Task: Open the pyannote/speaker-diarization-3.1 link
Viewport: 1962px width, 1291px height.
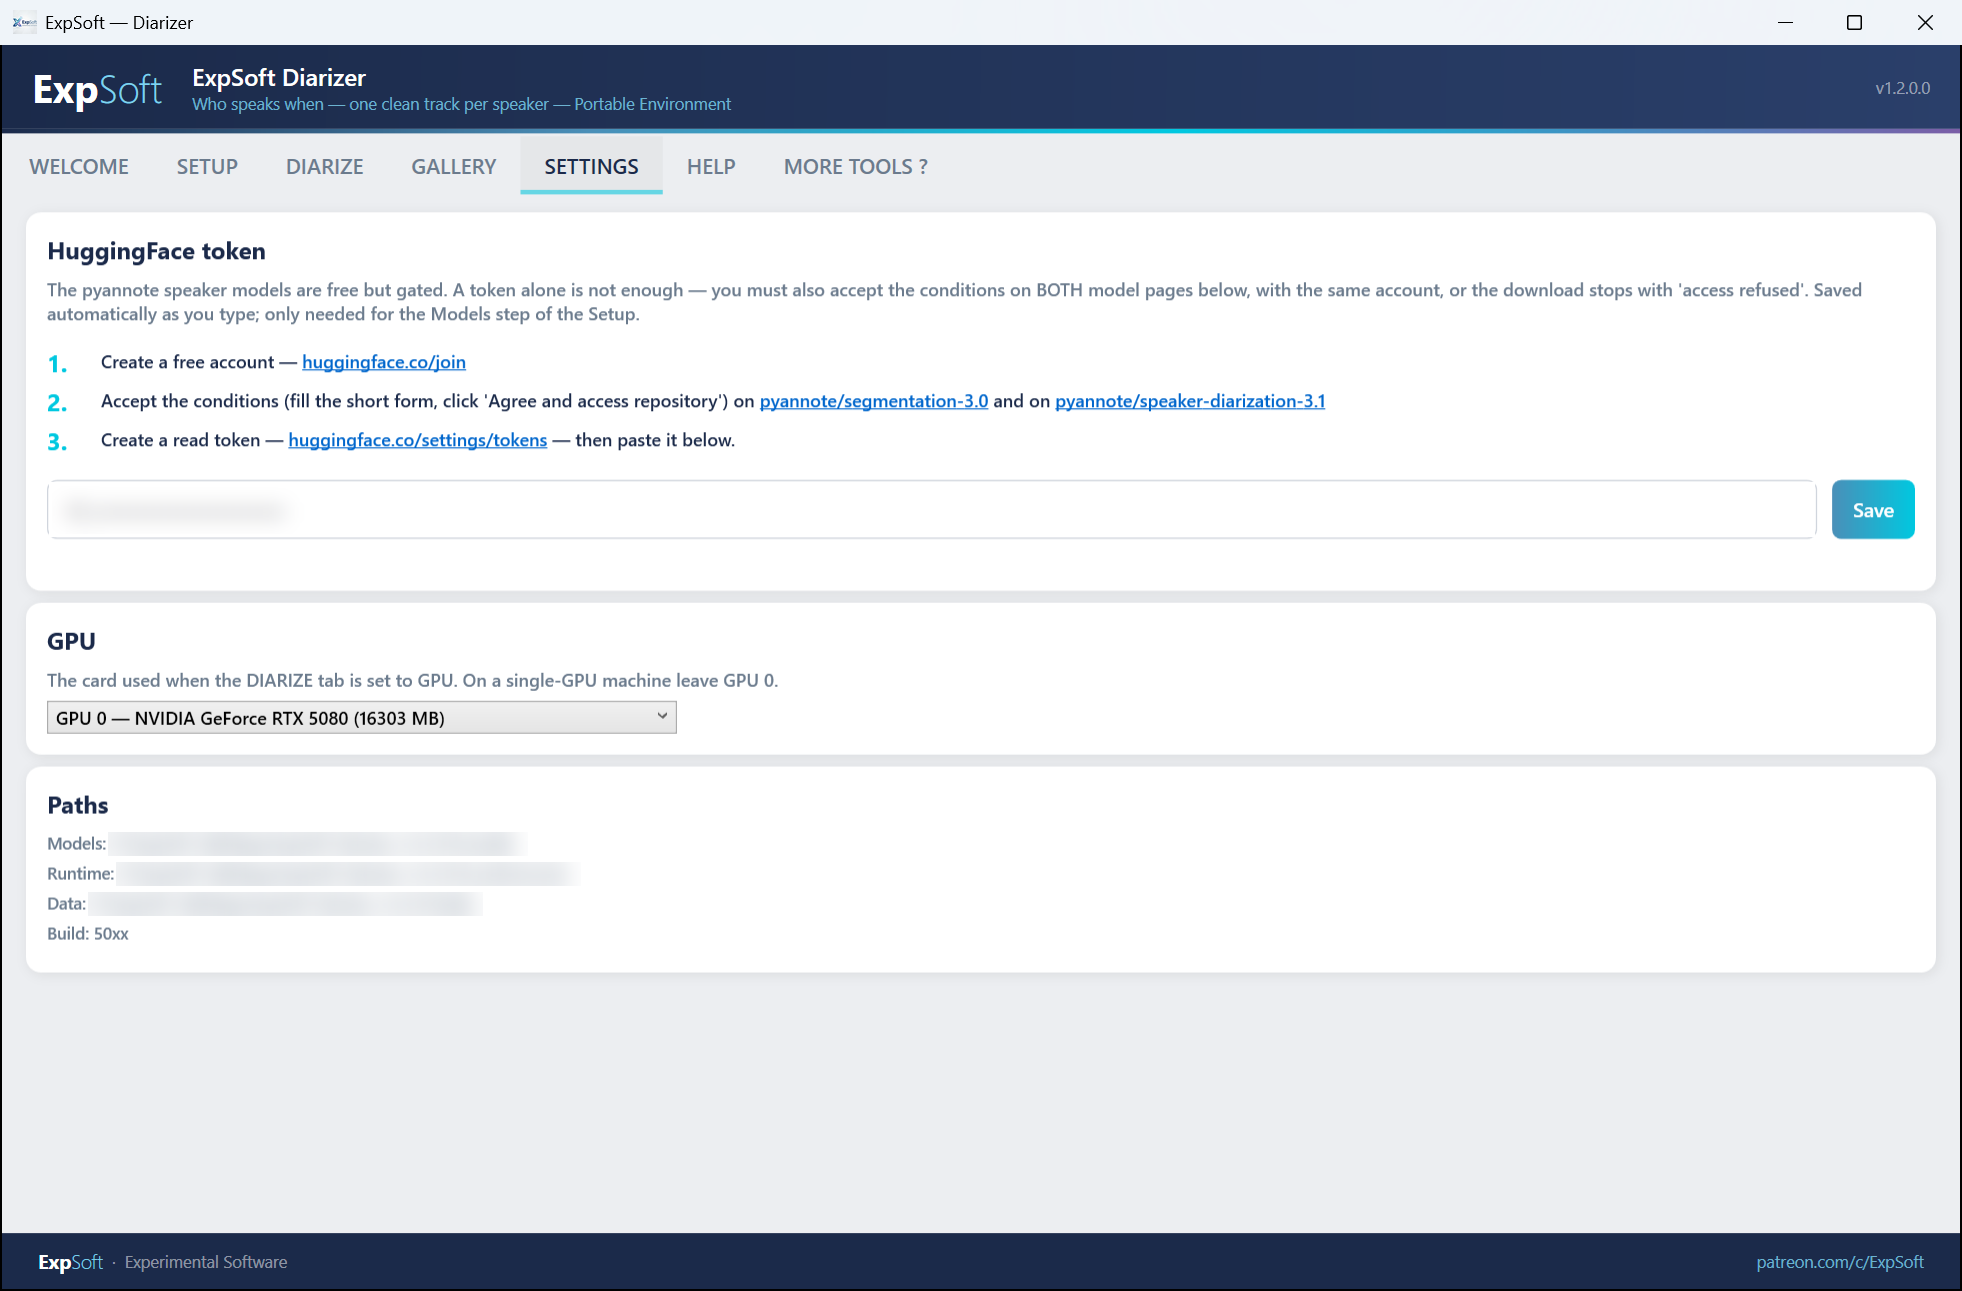Action: coord(1190,401)
